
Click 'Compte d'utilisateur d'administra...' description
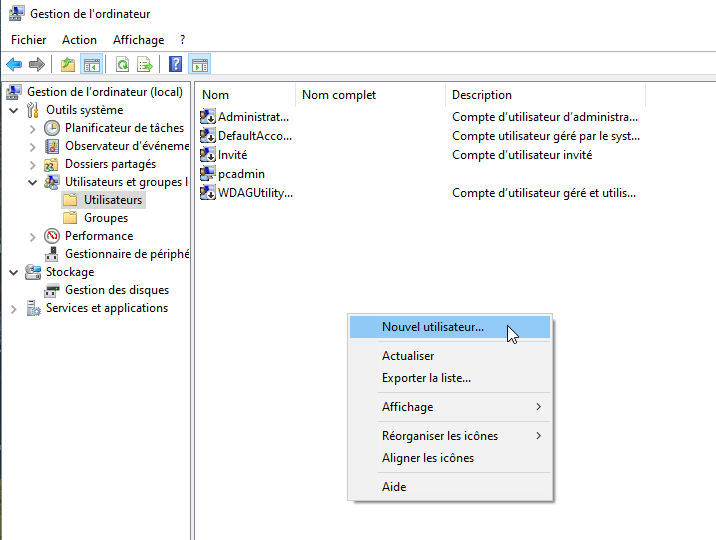[545, 117]
